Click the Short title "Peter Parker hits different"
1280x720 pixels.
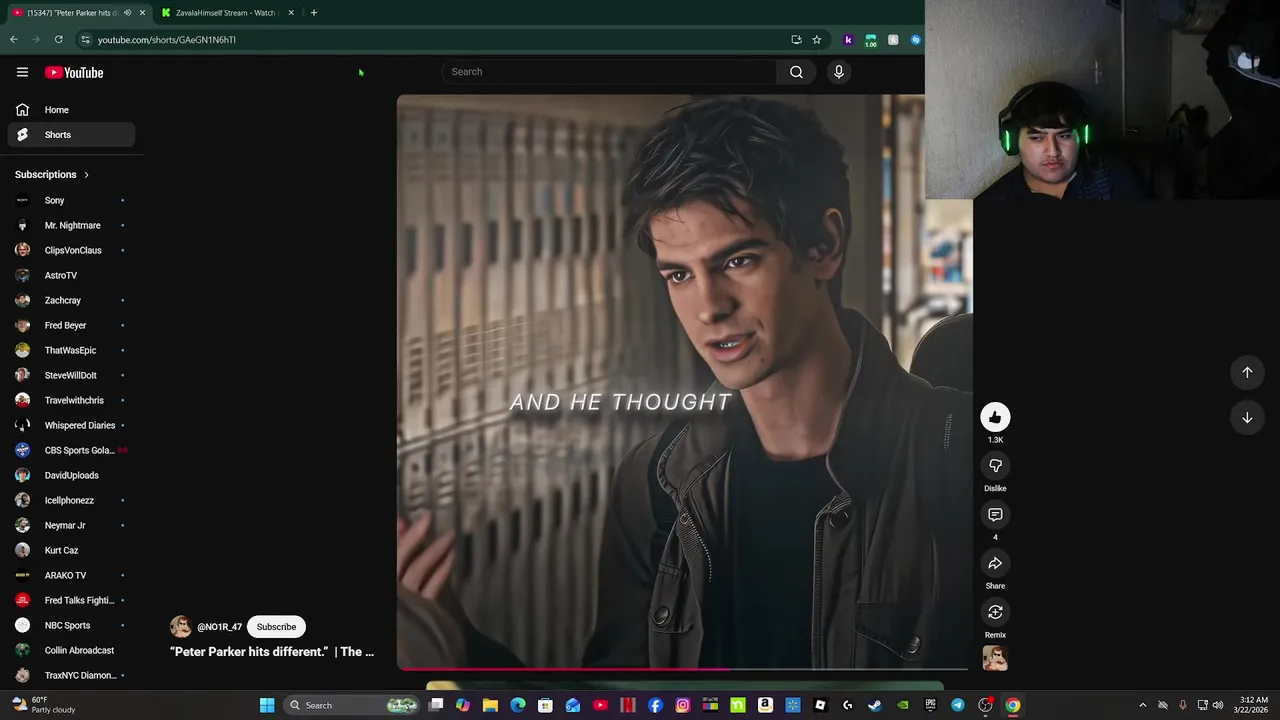272,652
